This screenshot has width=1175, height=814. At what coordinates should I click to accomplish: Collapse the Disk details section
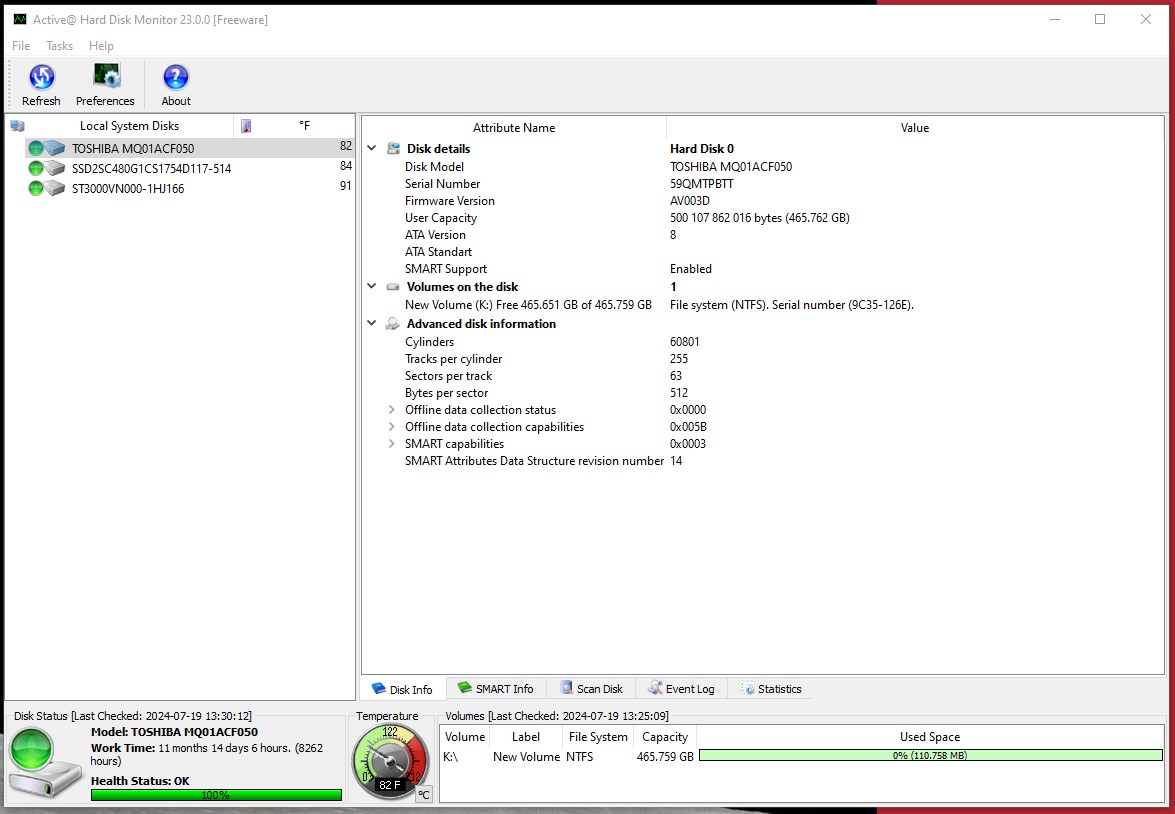pyautogui.click(x=372, y=149)
